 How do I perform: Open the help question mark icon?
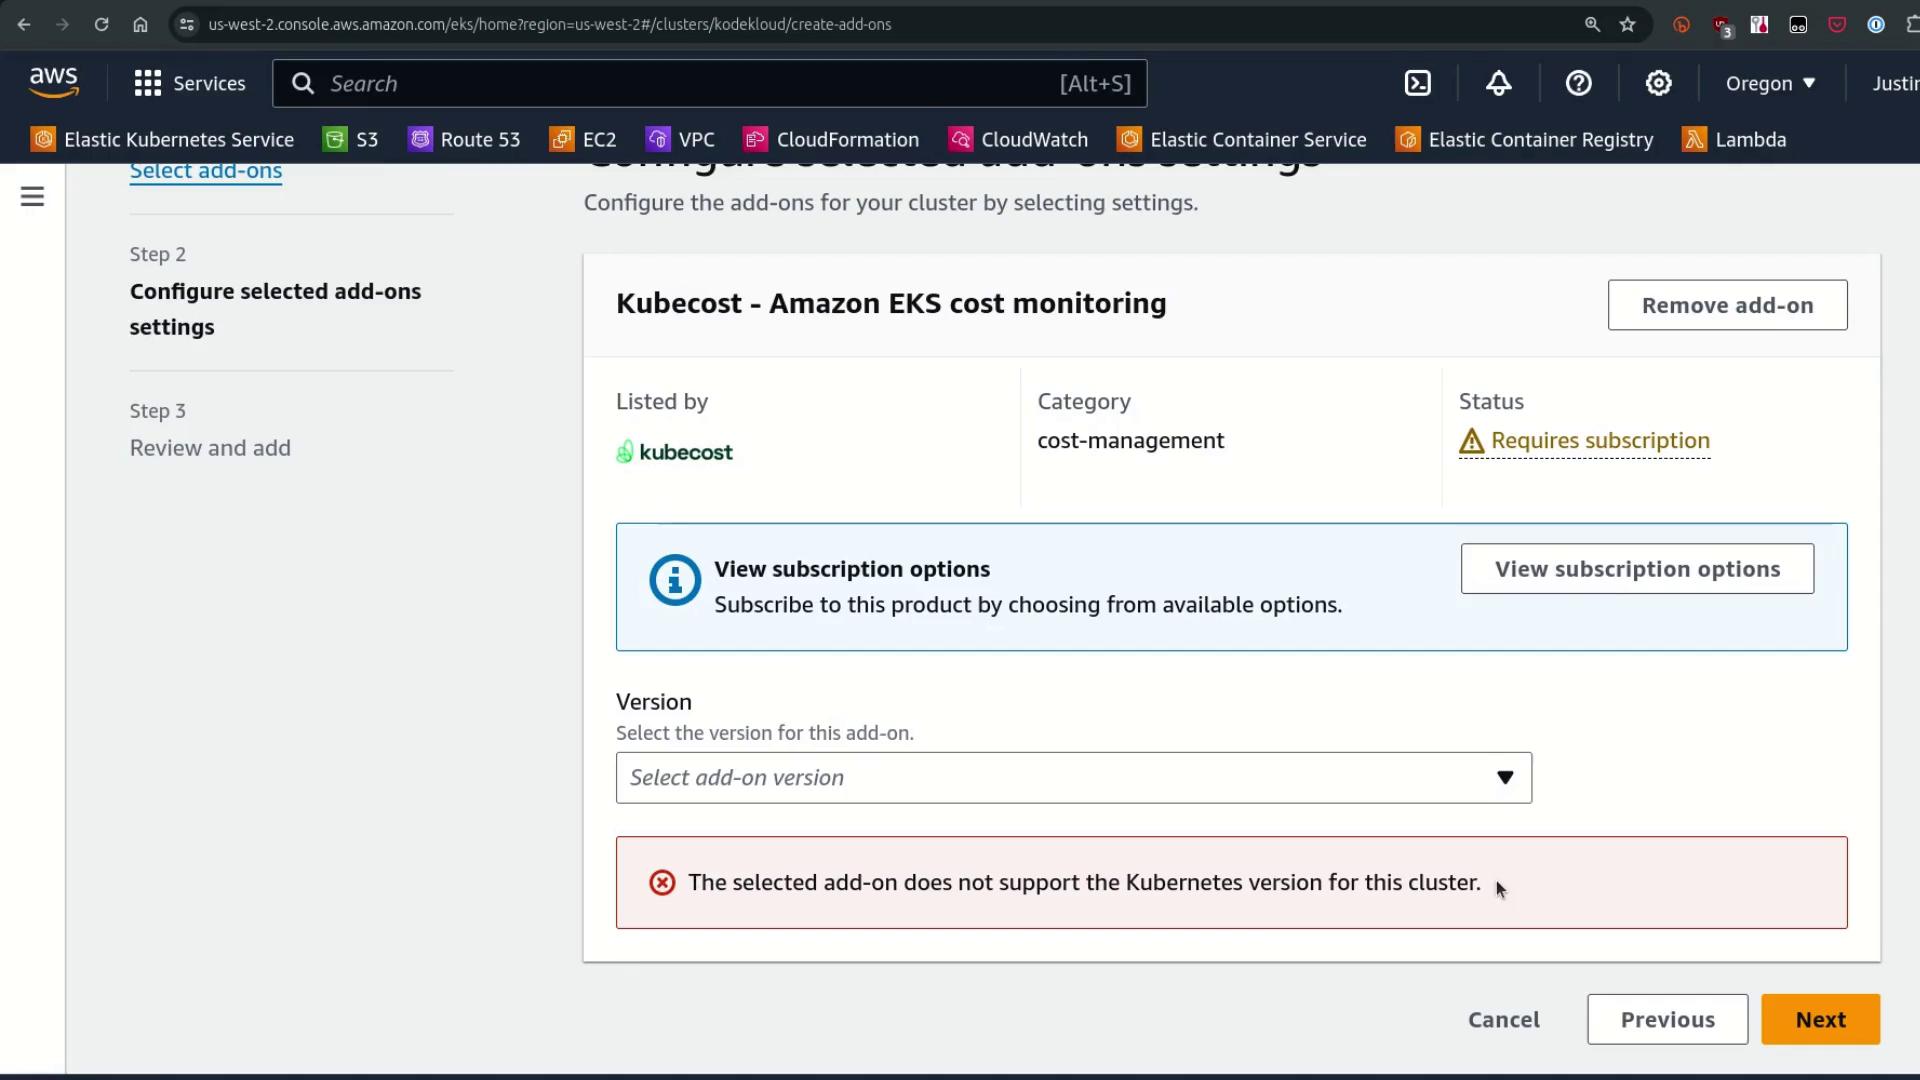1578,83
